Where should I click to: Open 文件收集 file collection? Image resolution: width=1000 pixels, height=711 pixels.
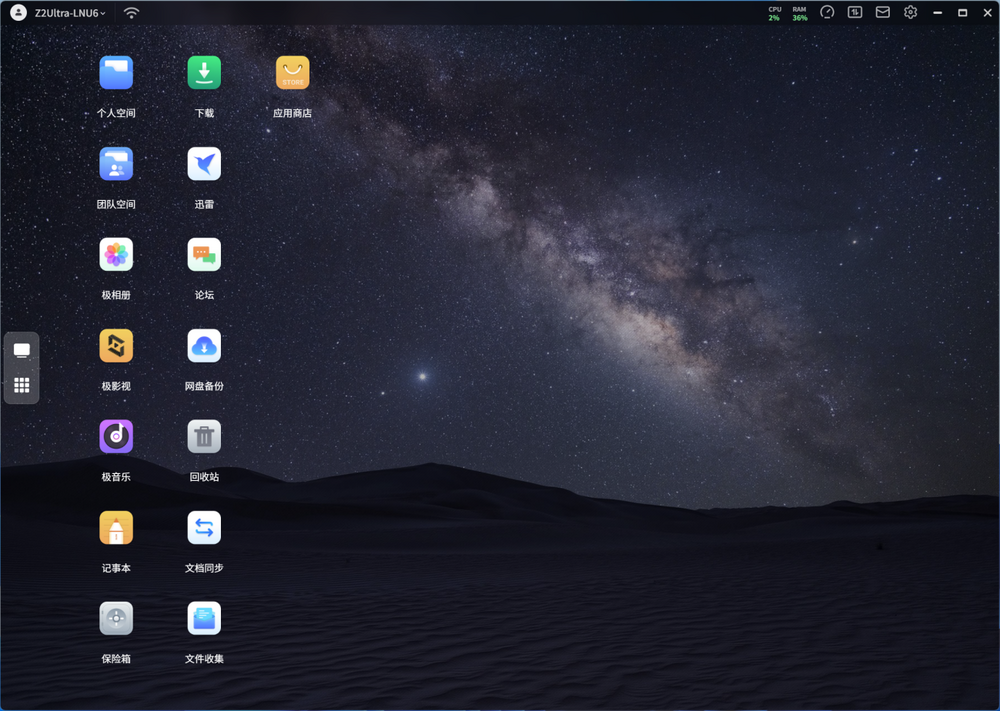click(x=204, y=619)
